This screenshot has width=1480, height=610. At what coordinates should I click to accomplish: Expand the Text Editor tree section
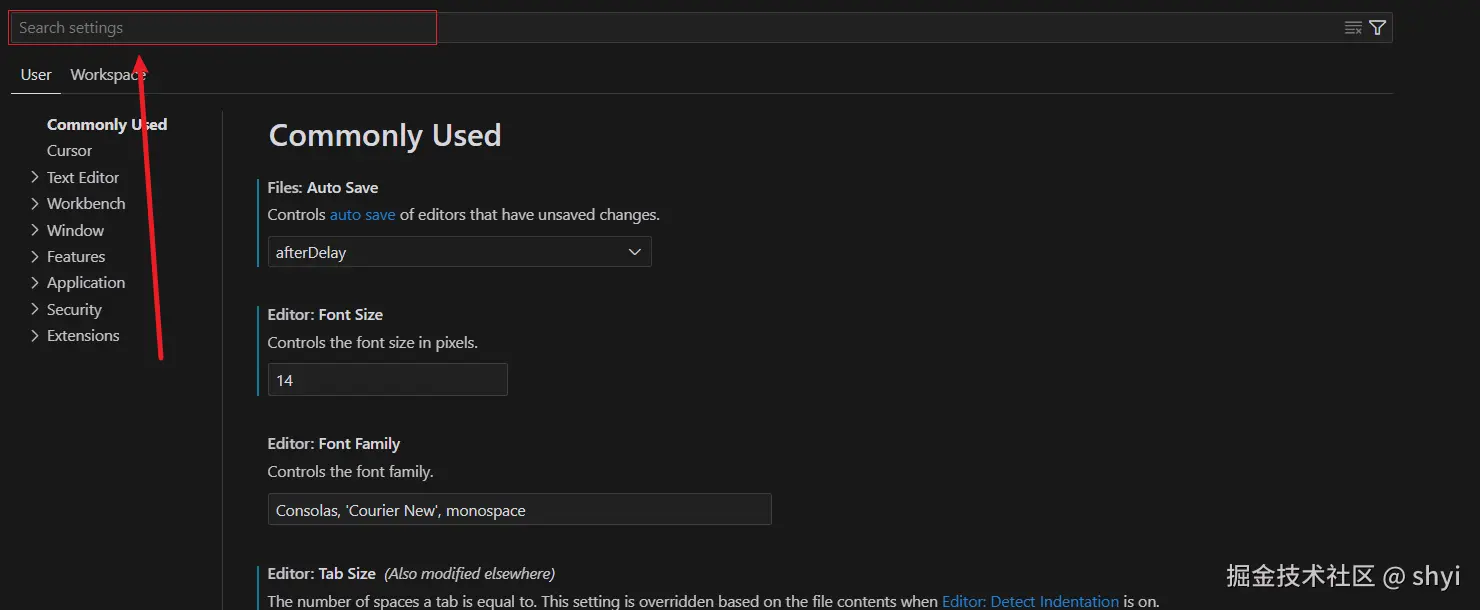tap(35, 177)
